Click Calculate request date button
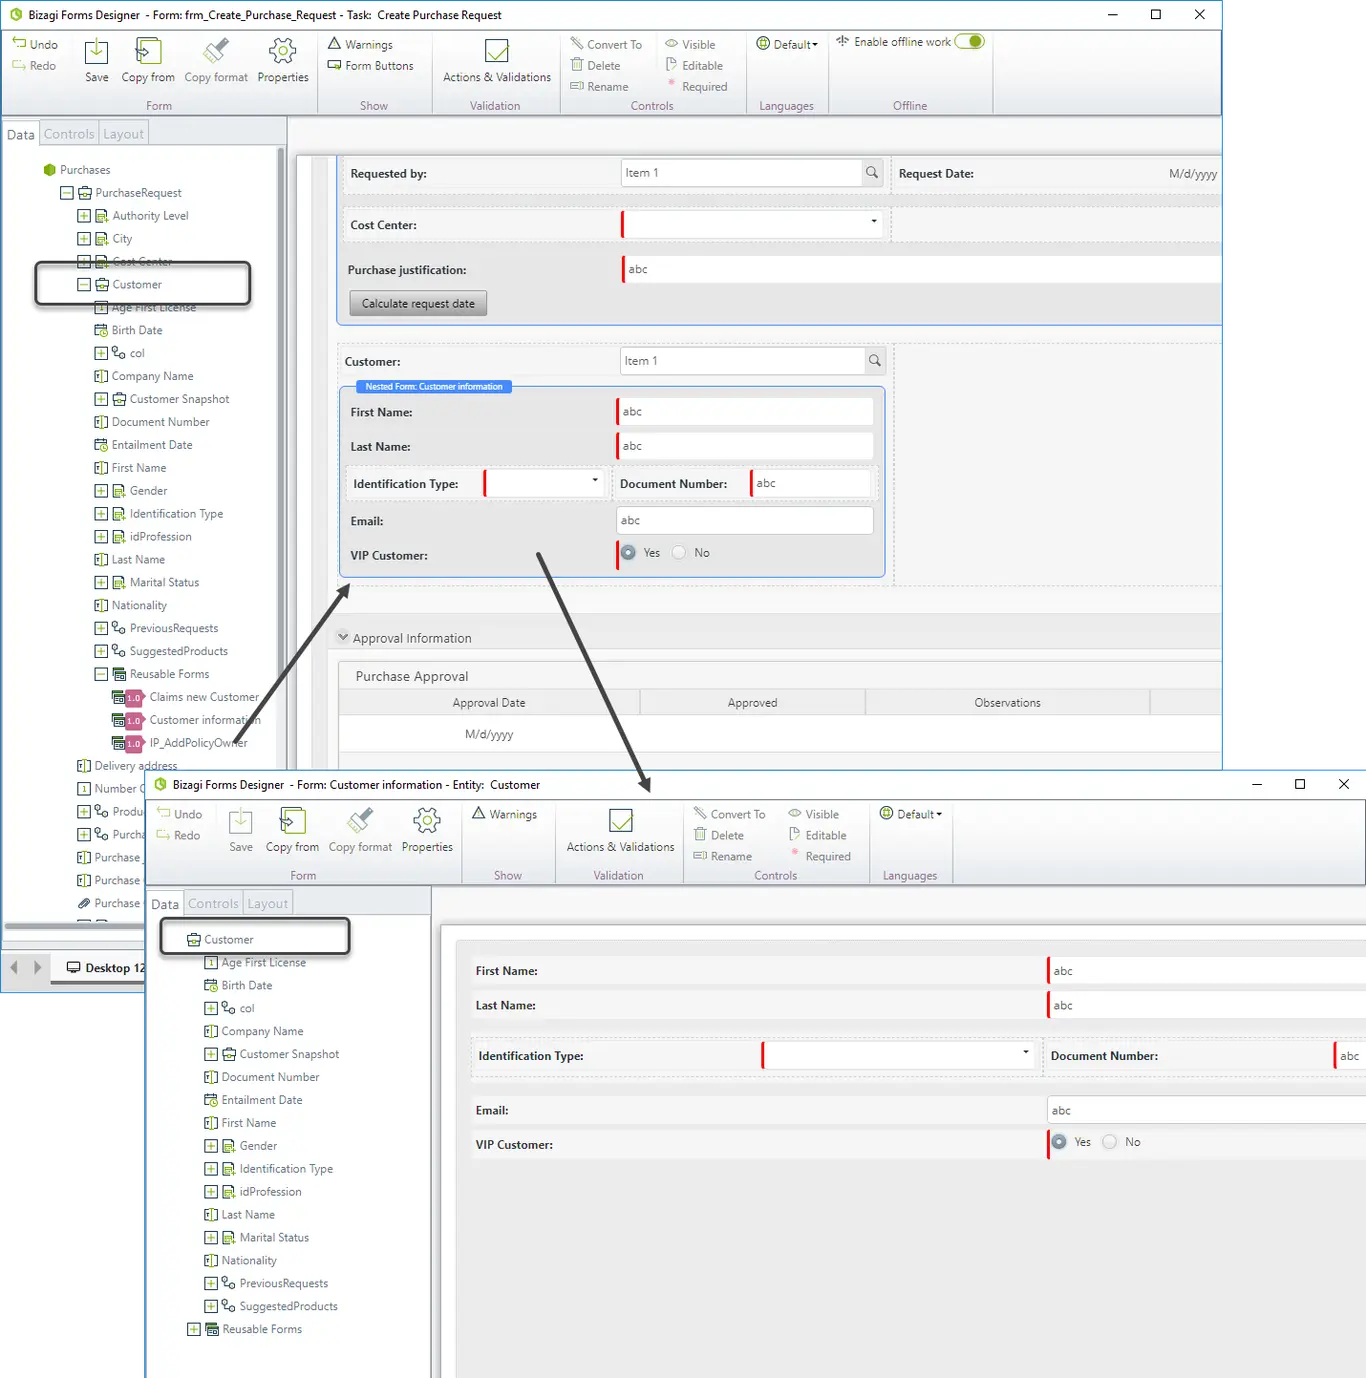Image resolution: width=1366 pixels, height=1378 pixels. click(418, 304)
